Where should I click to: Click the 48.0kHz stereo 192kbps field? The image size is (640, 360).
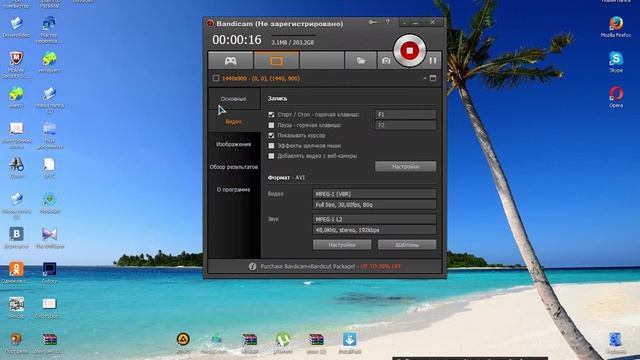point(374,230)
